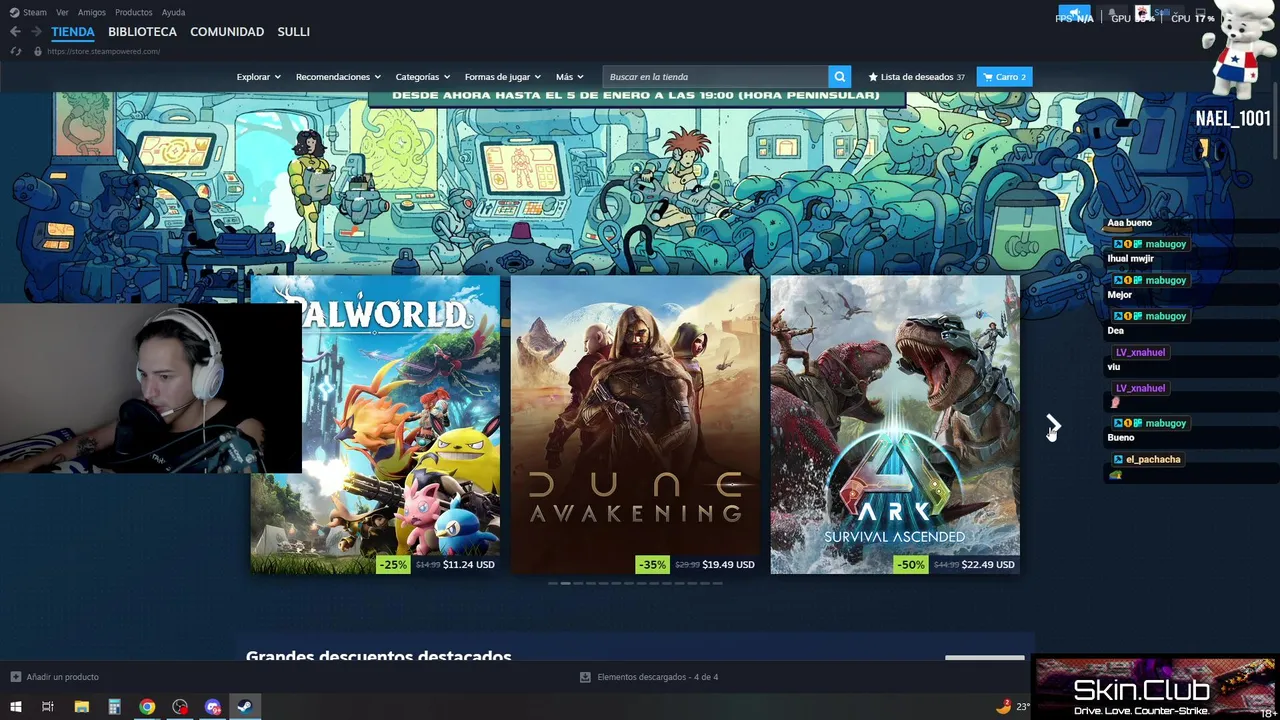Open OBS Studio from the taskbar
This screenshot has width=1280, height=720.
pos(180,707)
